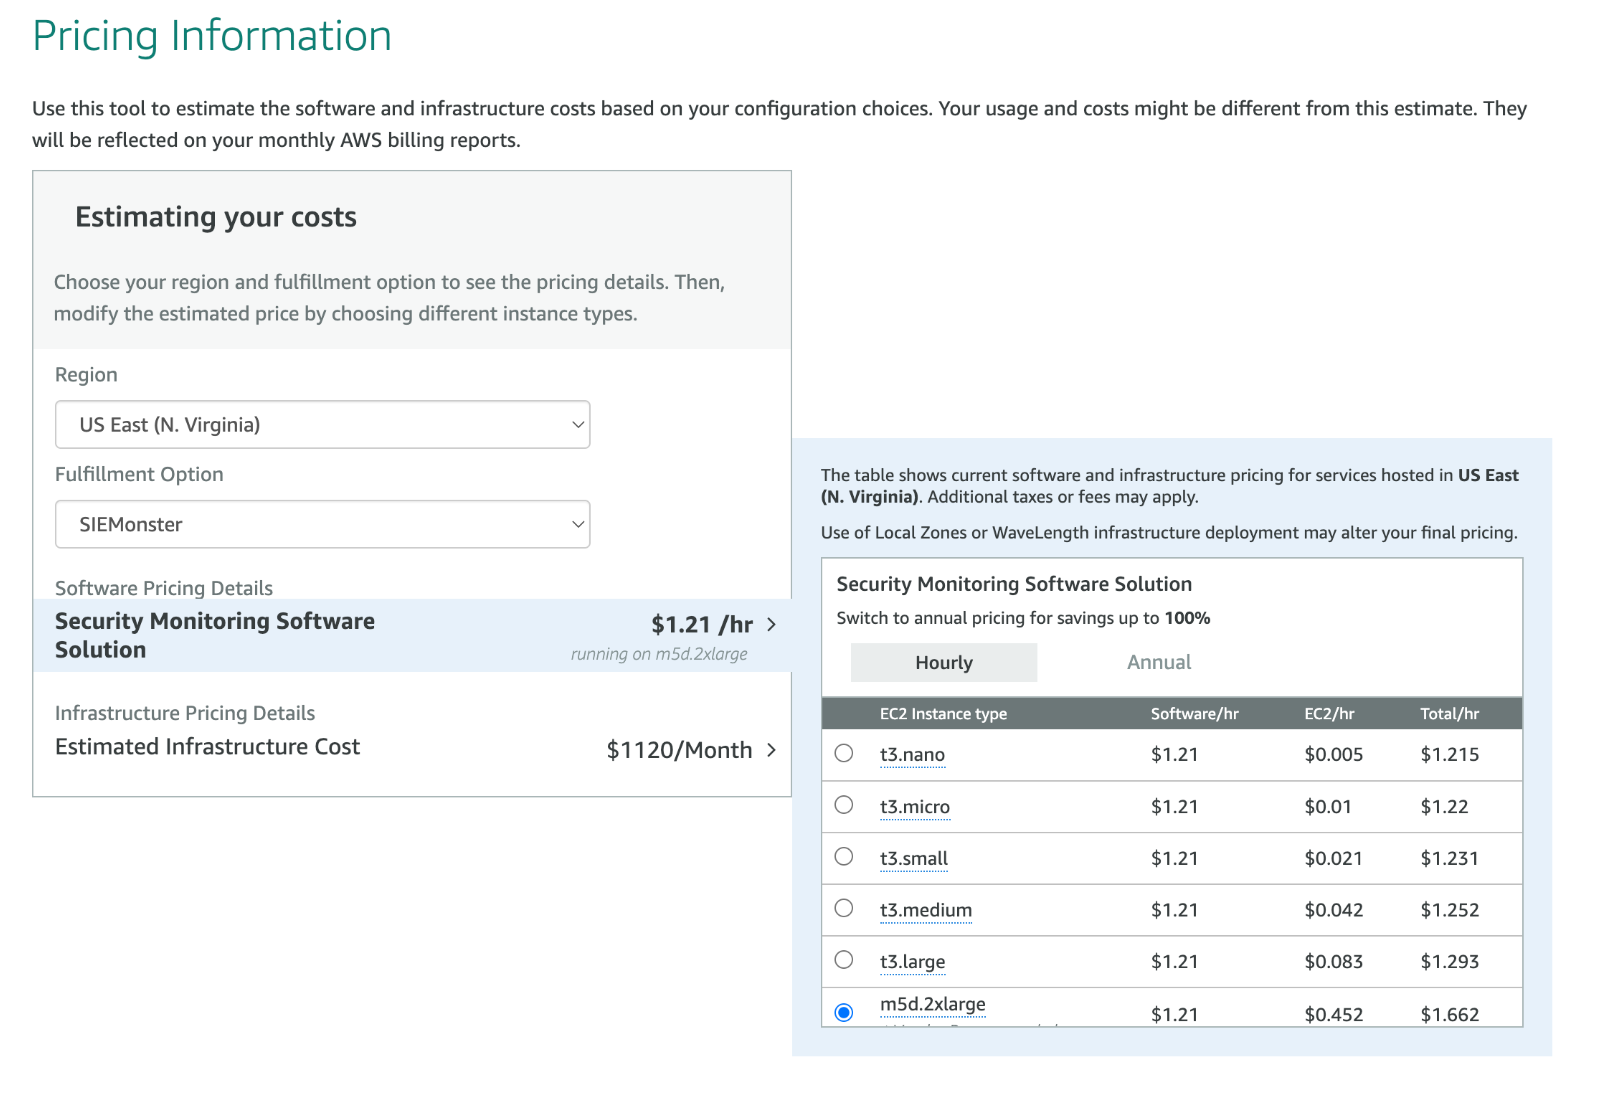Expand Security Monitoring Software Solution pricing chevron
The image size is (1604, 1109).
click(x=771, y=625)
